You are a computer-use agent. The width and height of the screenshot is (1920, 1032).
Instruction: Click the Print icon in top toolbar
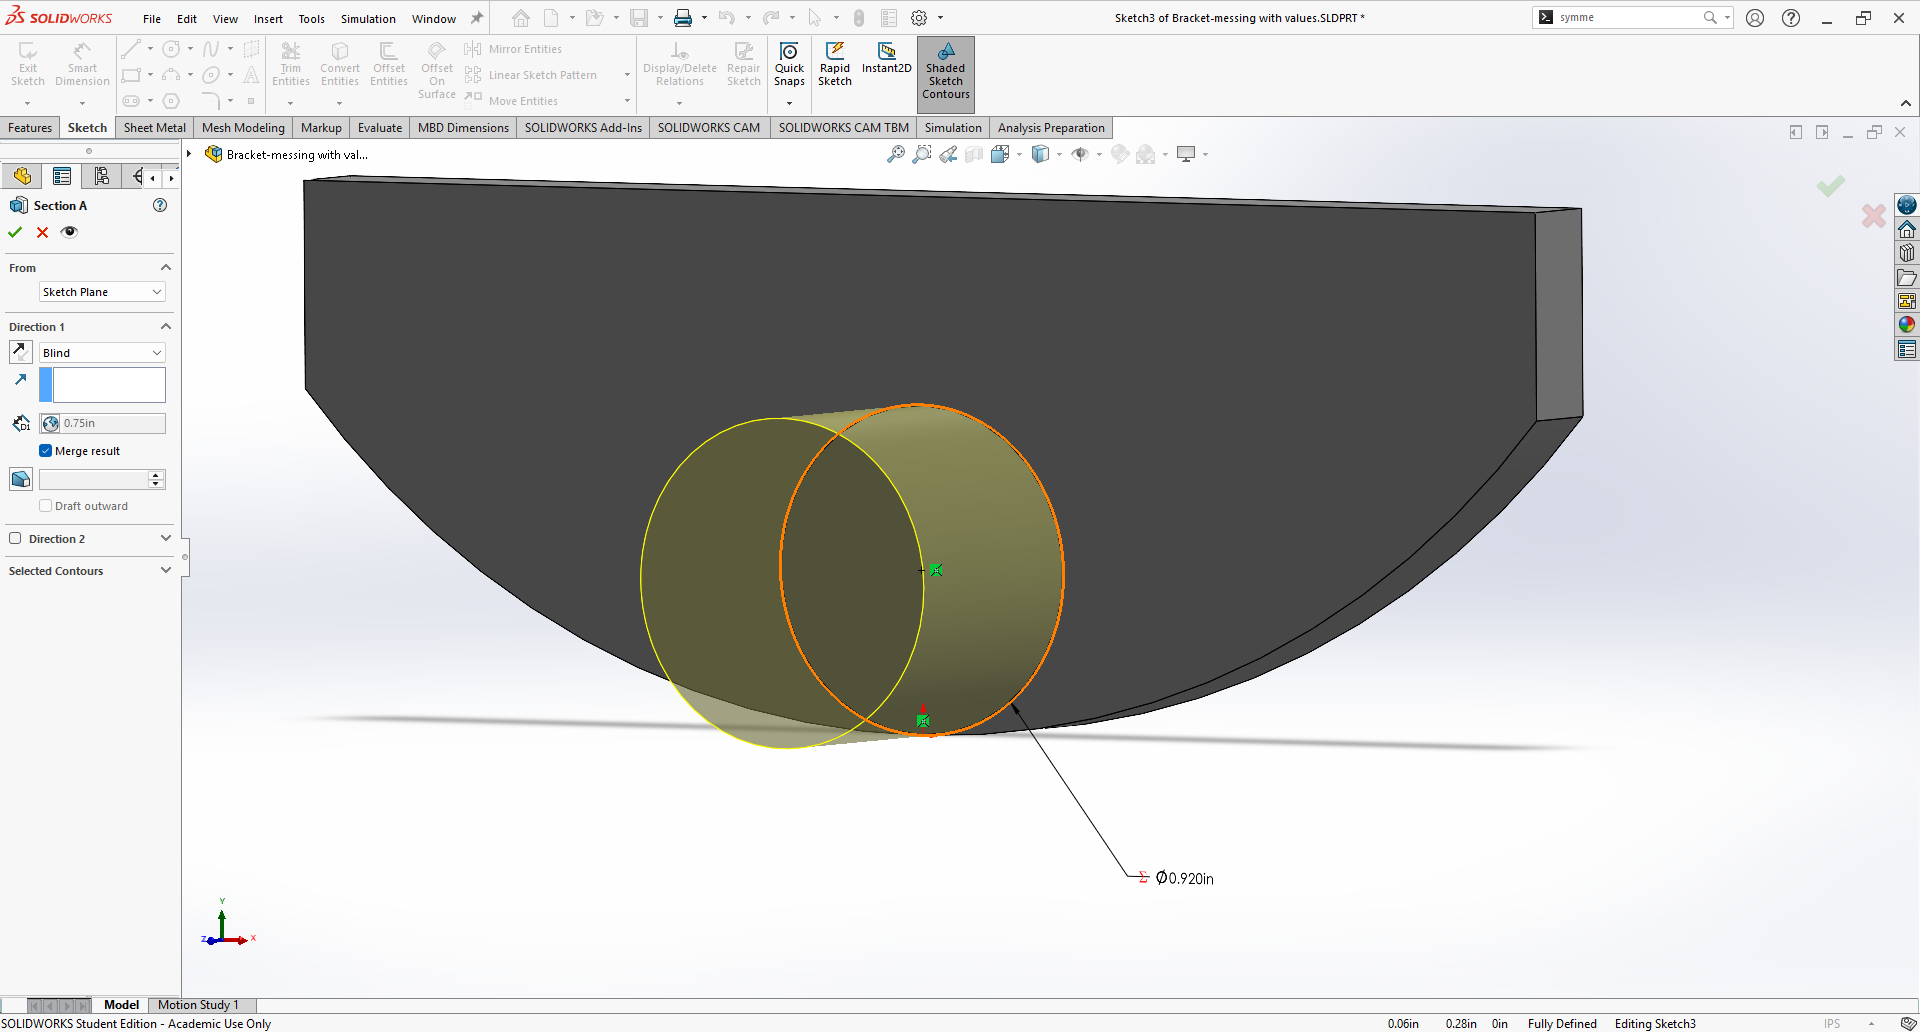point(683,18)
